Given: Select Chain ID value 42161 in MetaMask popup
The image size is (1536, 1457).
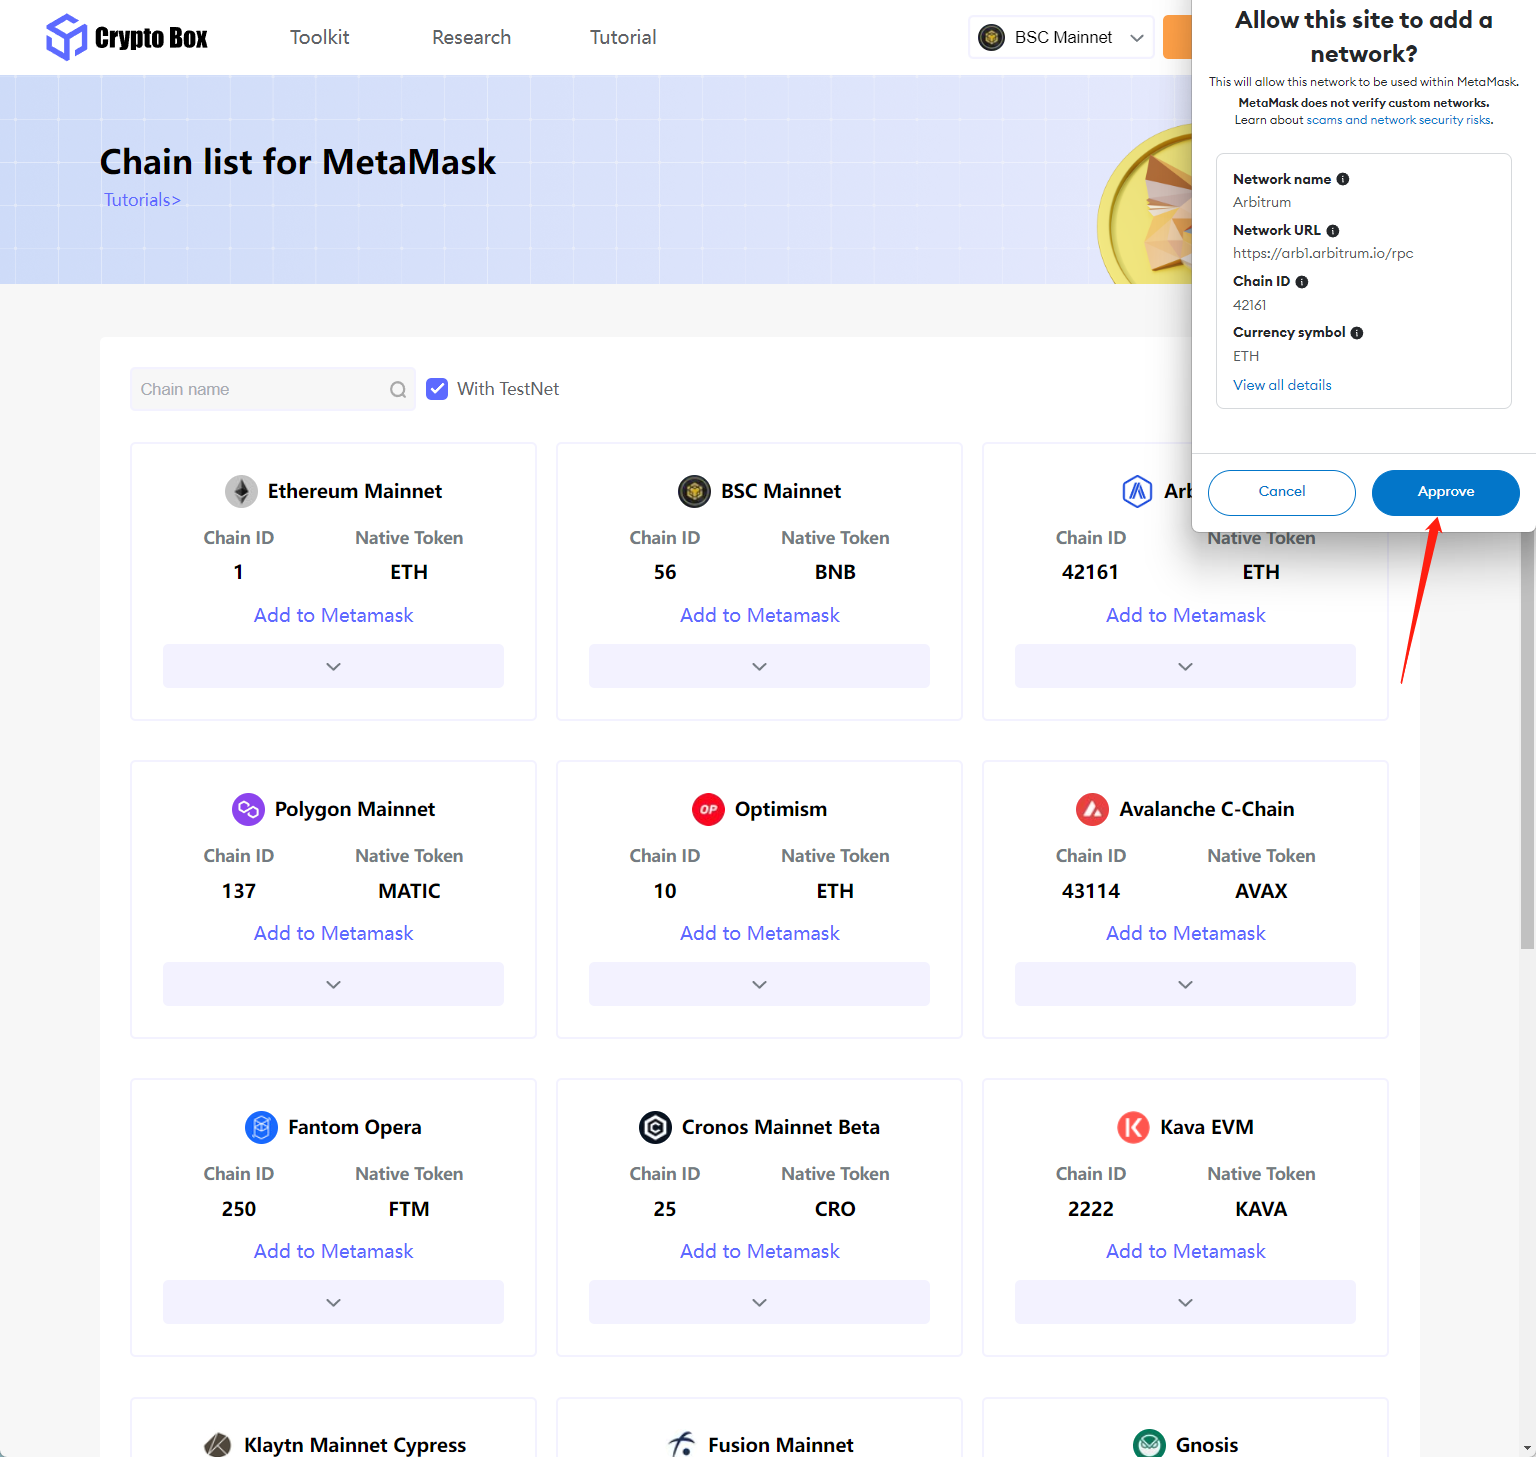Looking at the screenshot, I should [x=1249, y=305].
